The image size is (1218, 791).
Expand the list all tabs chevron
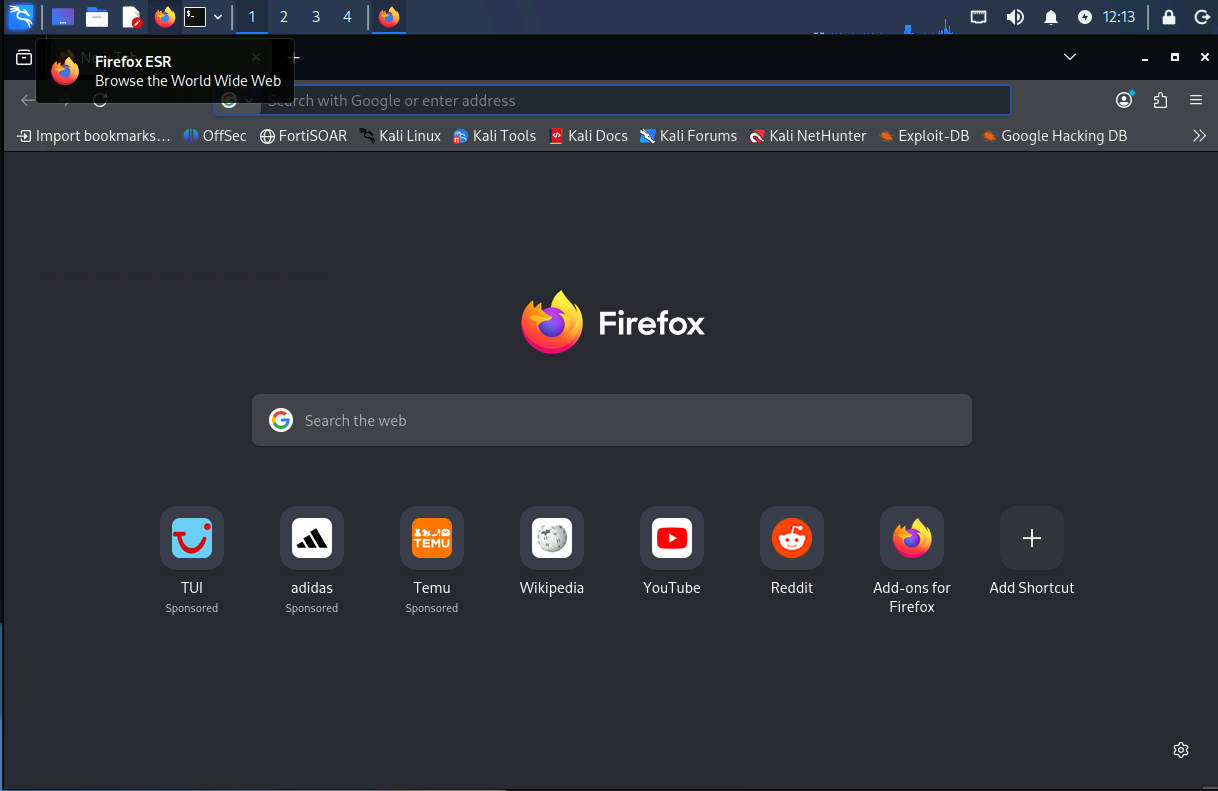point(1070,57)
